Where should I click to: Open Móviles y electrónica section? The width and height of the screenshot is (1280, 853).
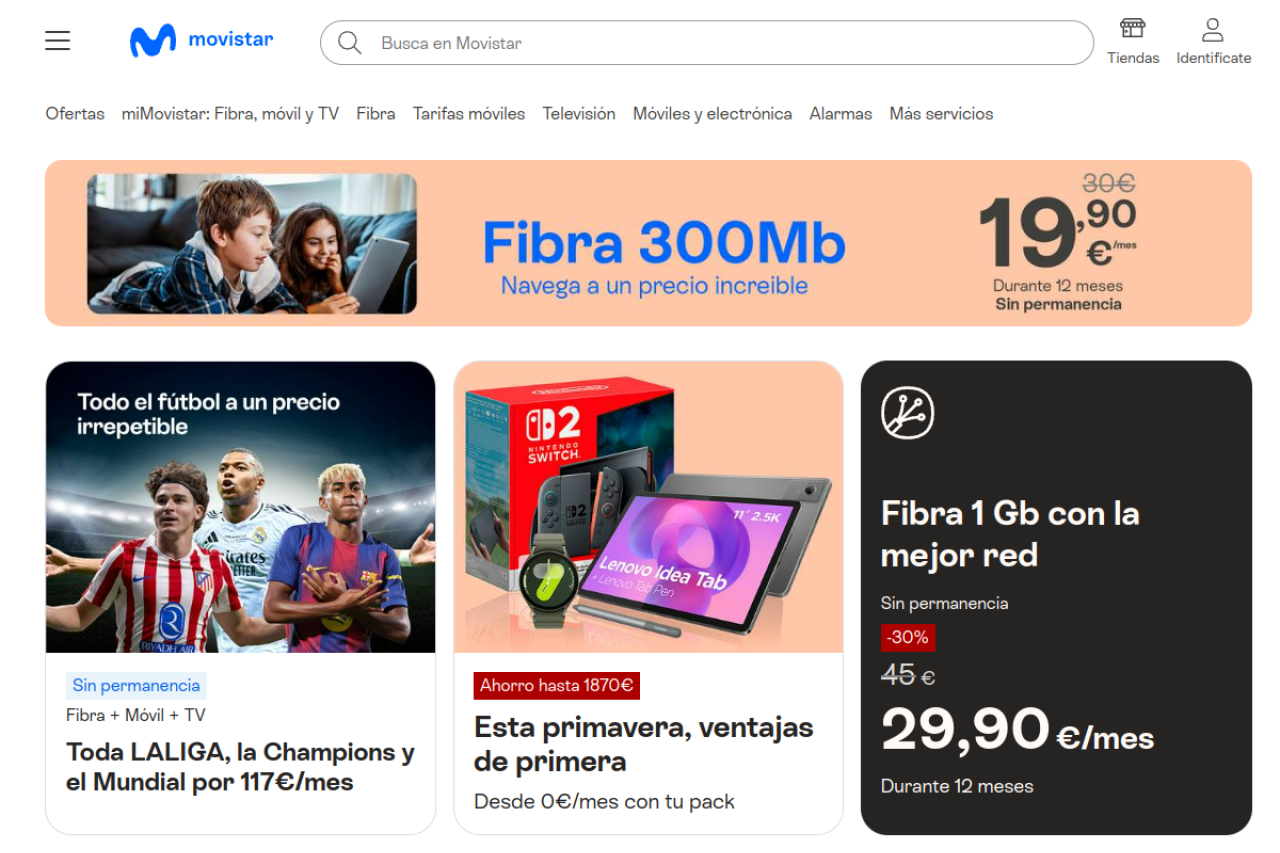[x=712, y=114]
